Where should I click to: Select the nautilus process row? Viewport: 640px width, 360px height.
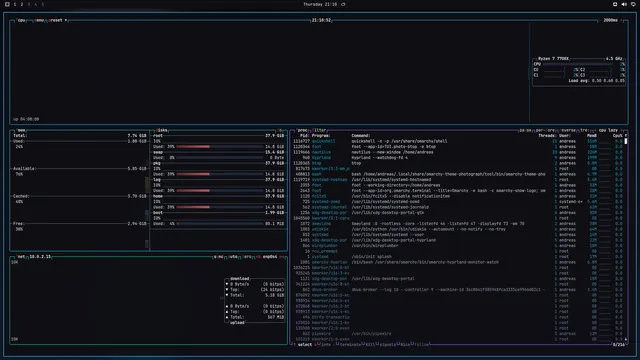click(458, 152)
